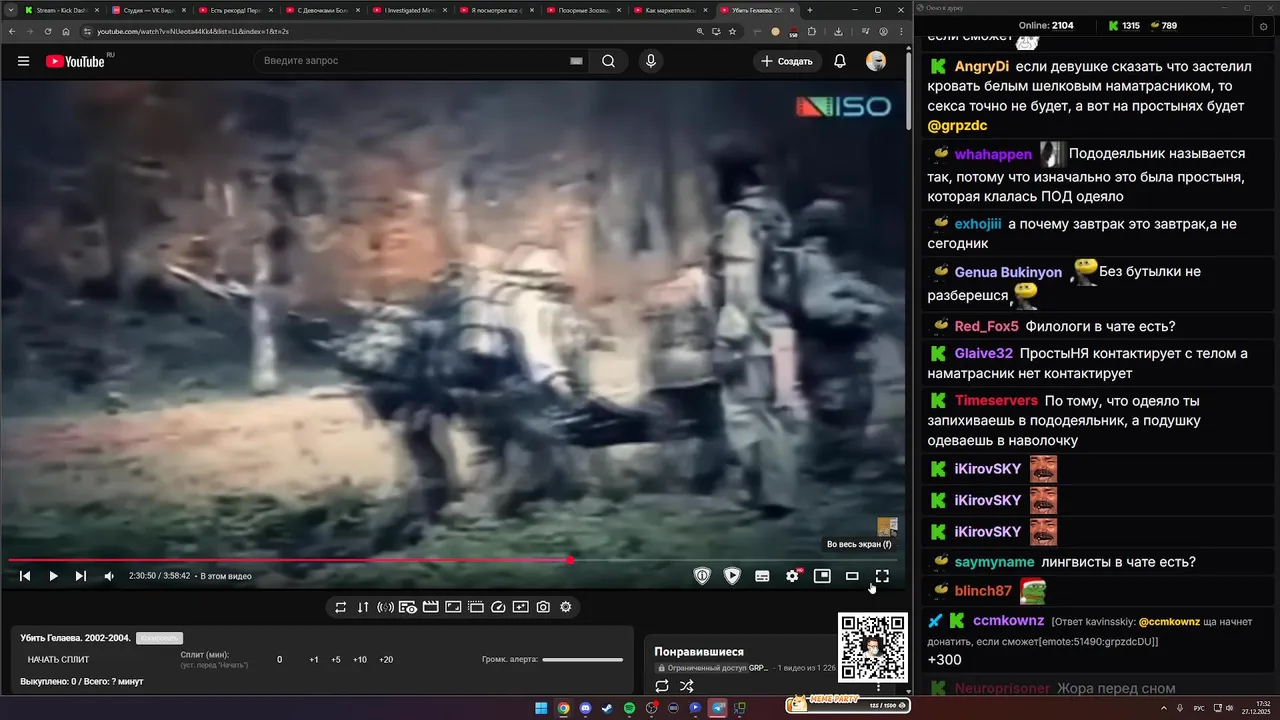The height and width of the screenshot is (720, 1280).
Task: Open the Понравившиеся playlist title
Action: click(x=699, y=652)
